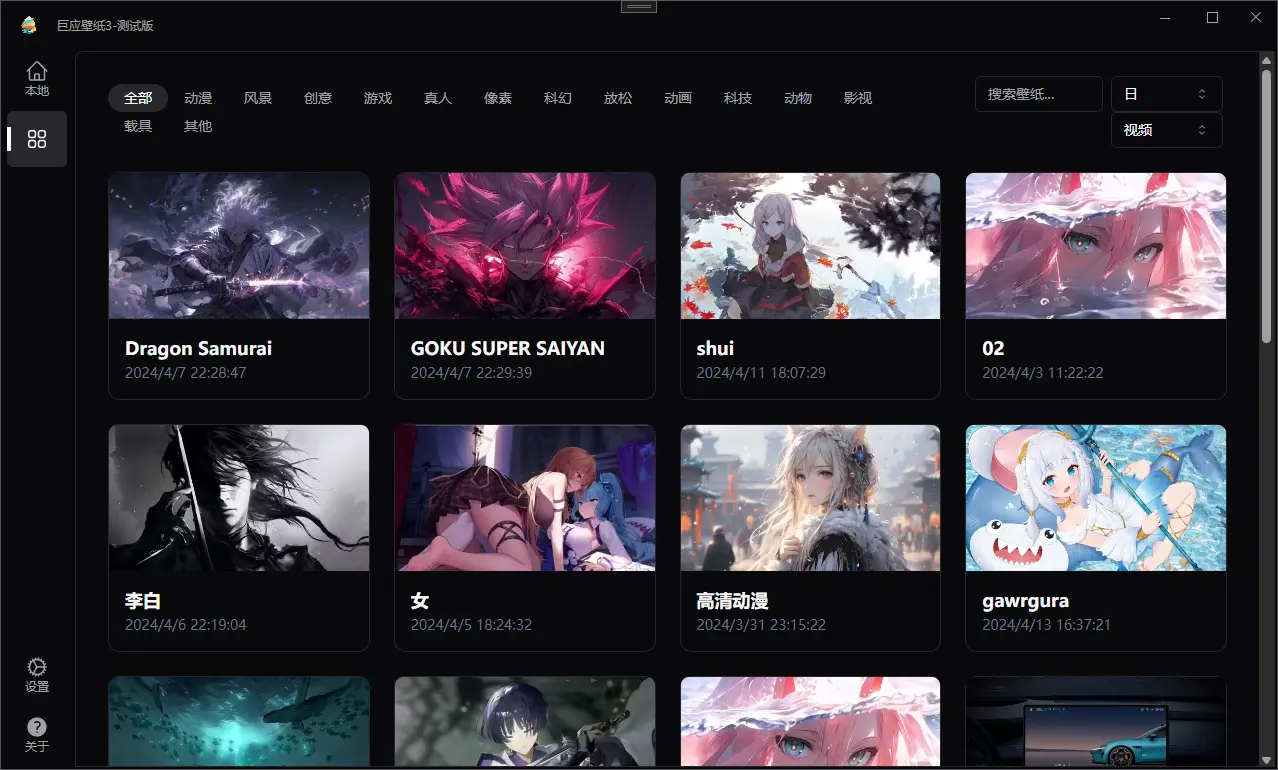Open the 视频 type dropdown
The width and height of the screenshot is (1278, 770).
pos(1167,130)
